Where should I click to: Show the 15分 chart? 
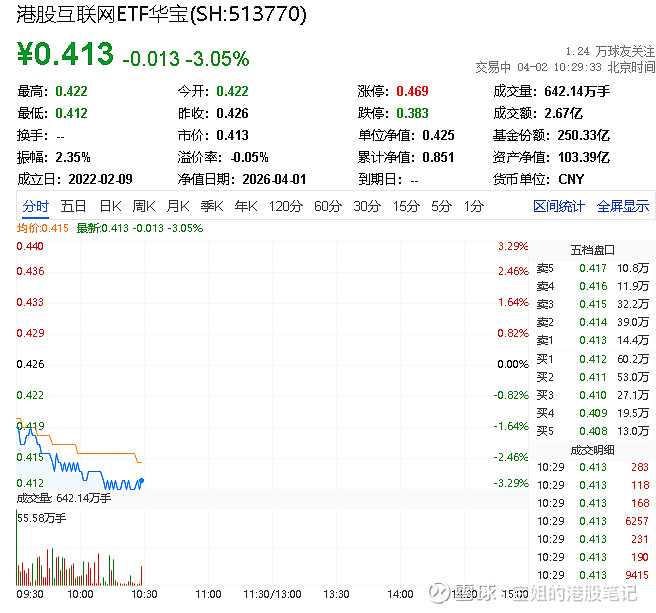(406, 206)
